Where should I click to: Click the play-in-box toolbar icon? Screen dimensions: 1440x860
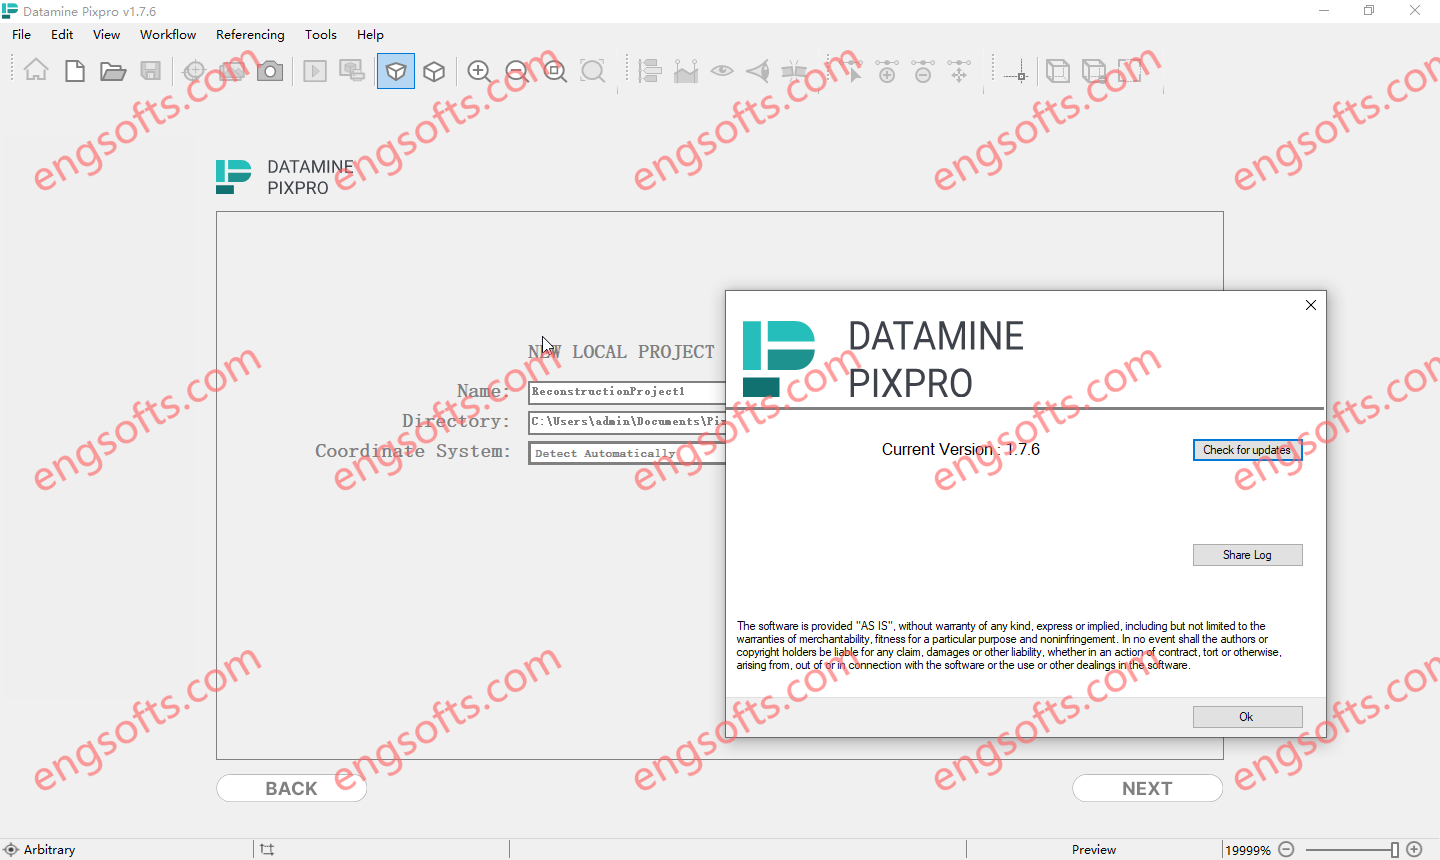314,71
